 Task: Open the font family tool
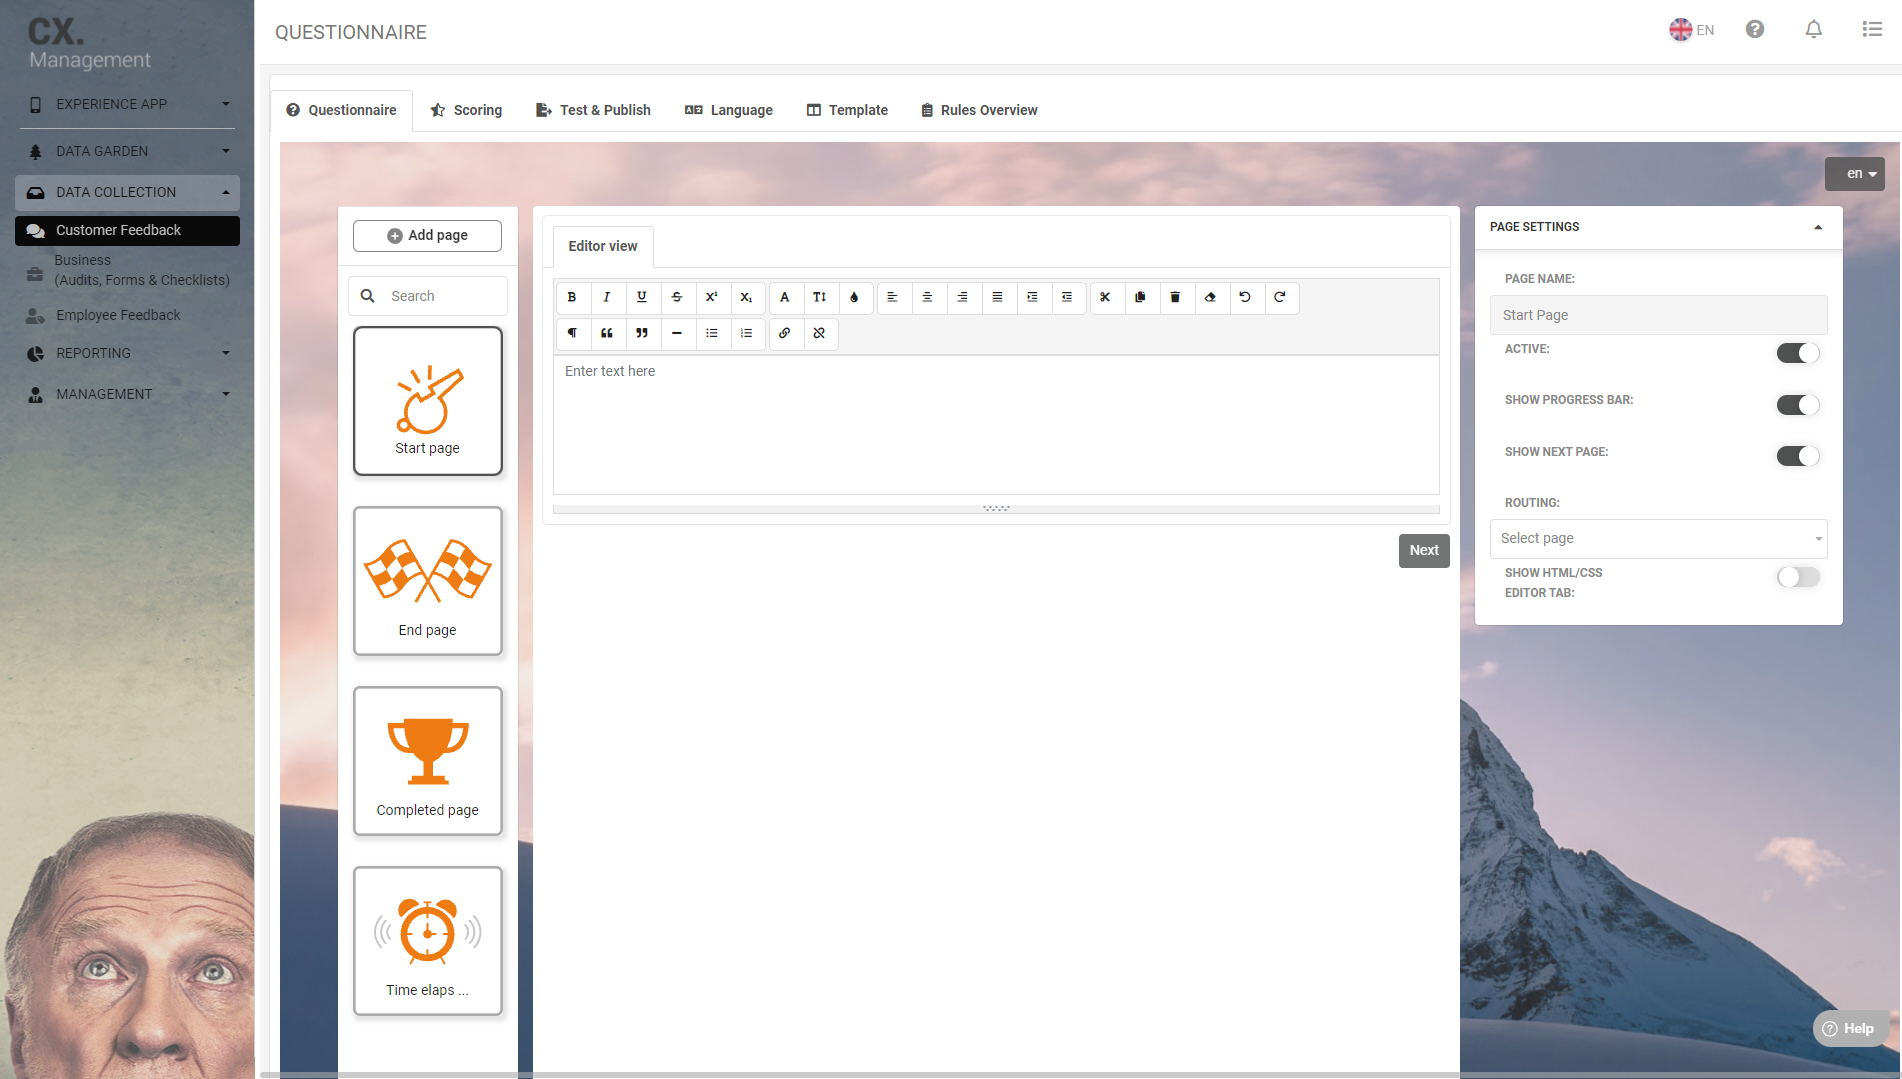(785, 297)
